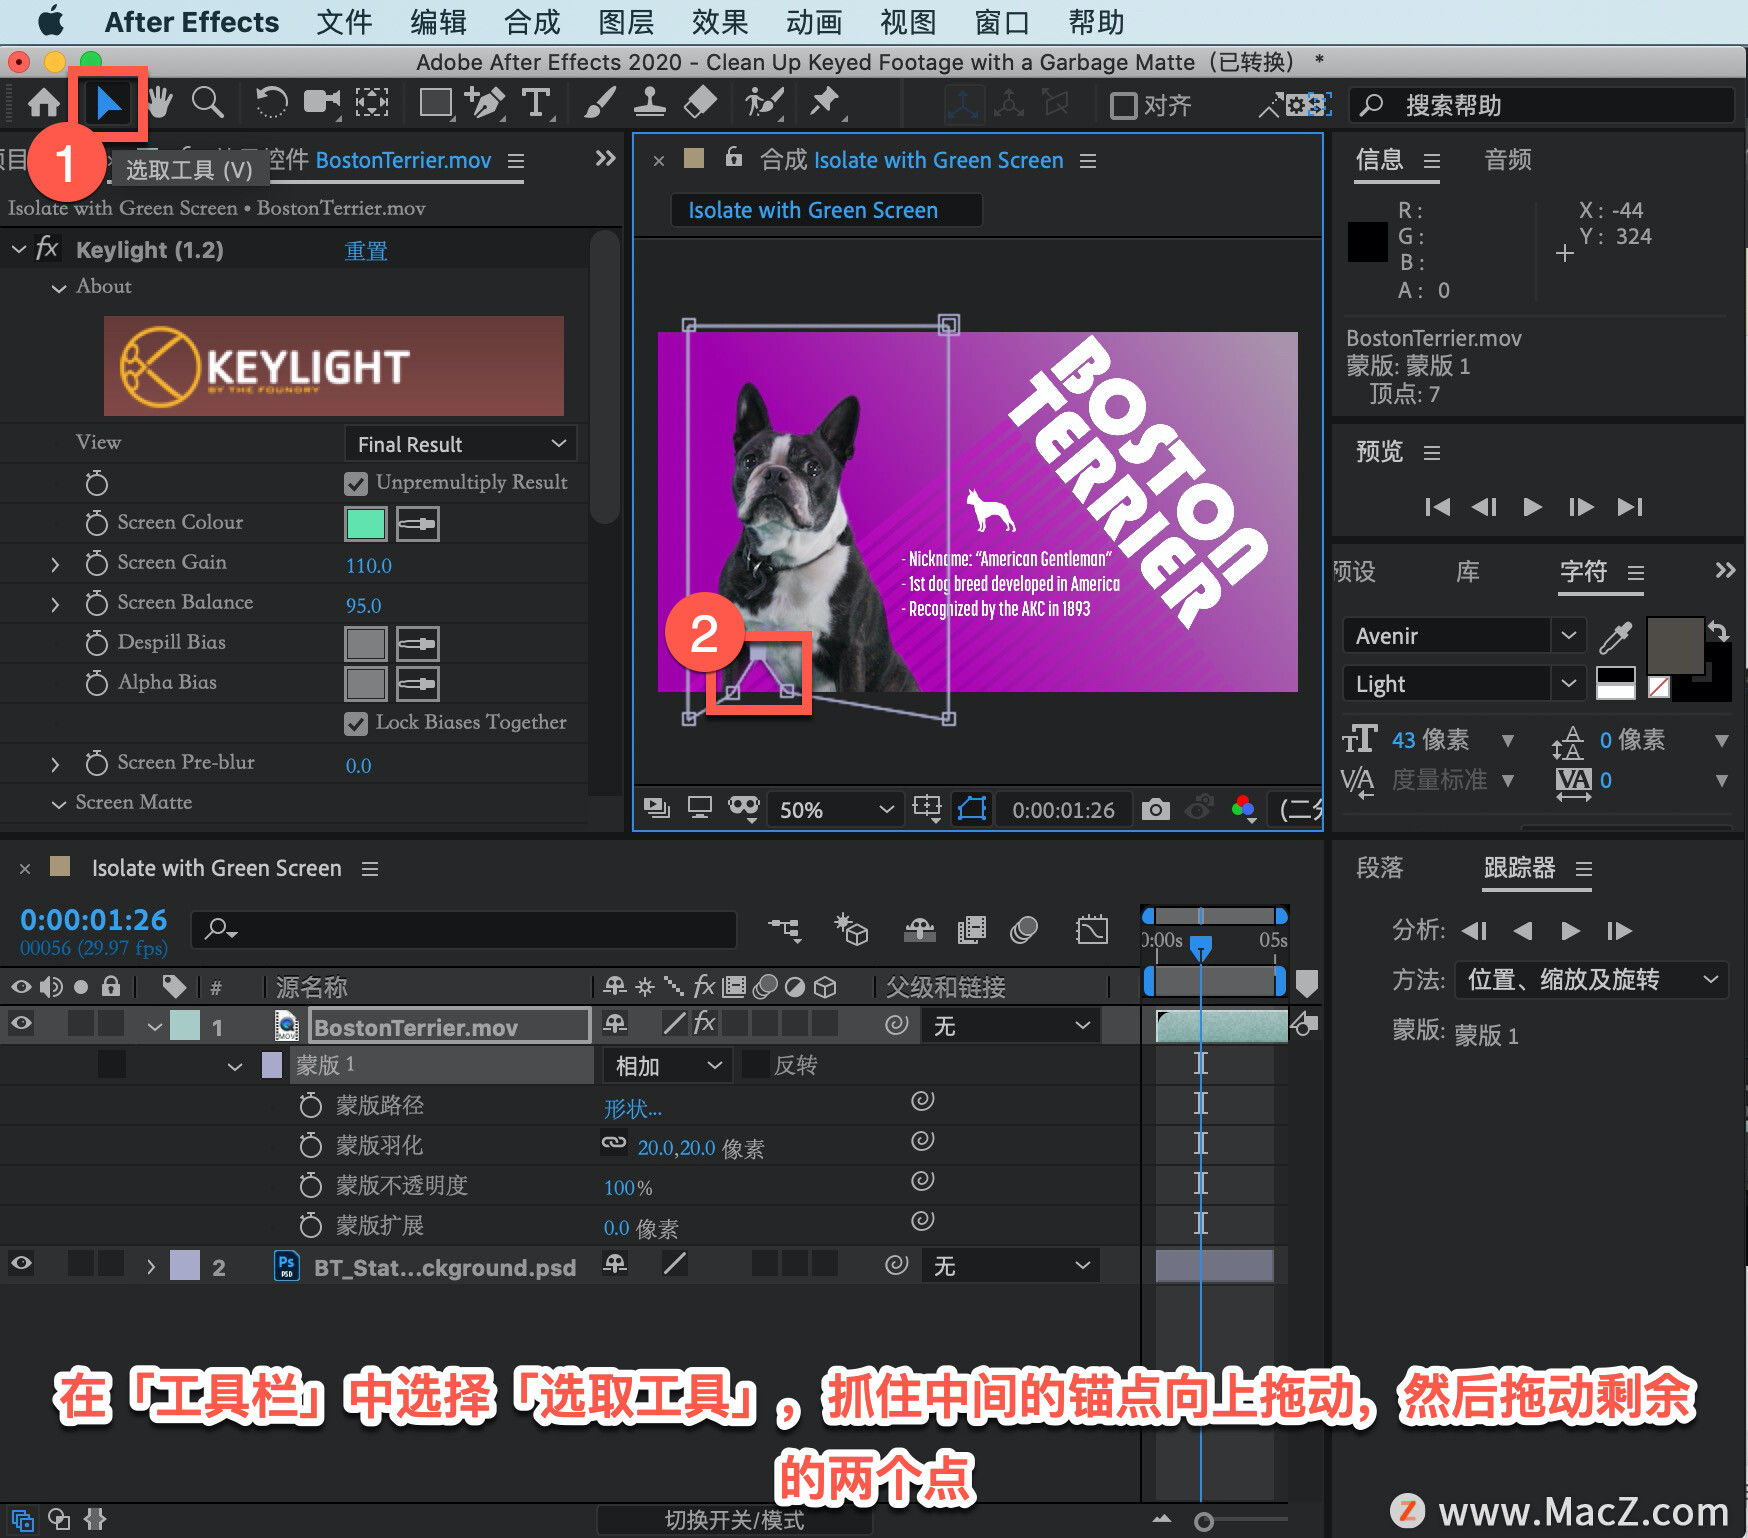Open the 合成 Composition menu
This screenshot has width=1748, height=1538.
532,22
